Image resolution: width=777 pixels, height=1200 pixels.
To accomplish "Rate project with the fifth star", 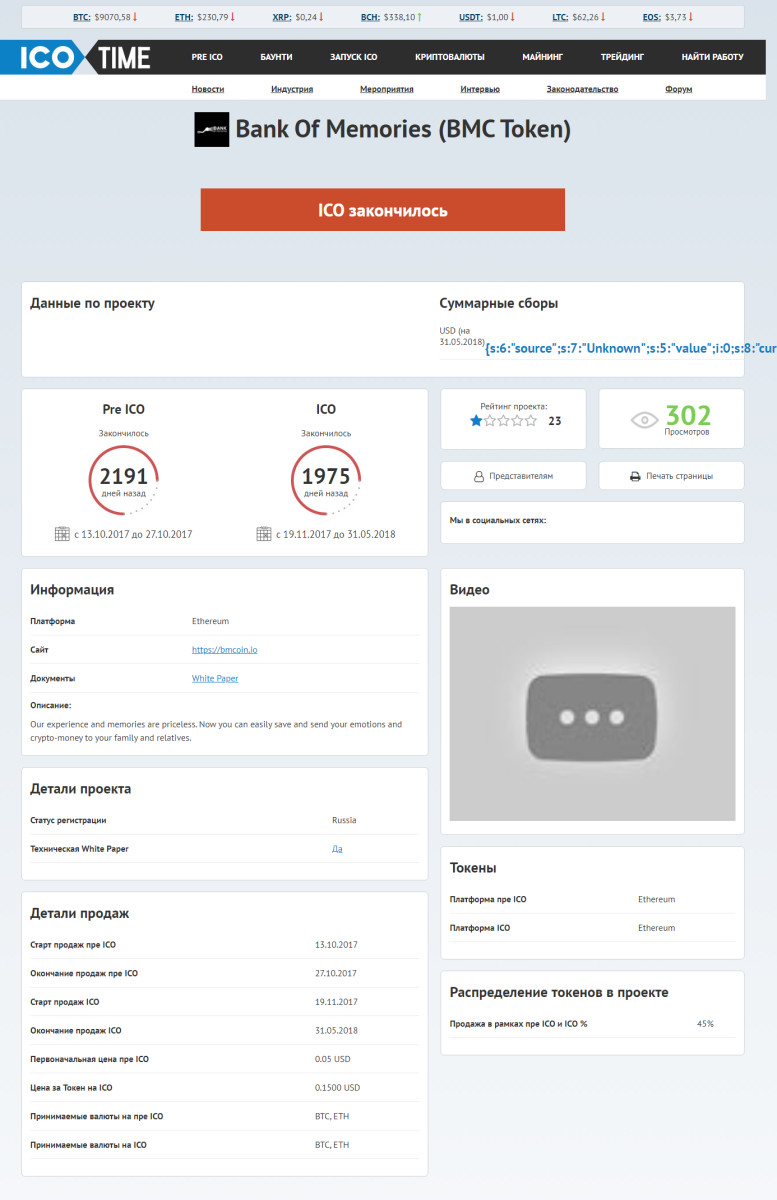I will pos(530,421).
